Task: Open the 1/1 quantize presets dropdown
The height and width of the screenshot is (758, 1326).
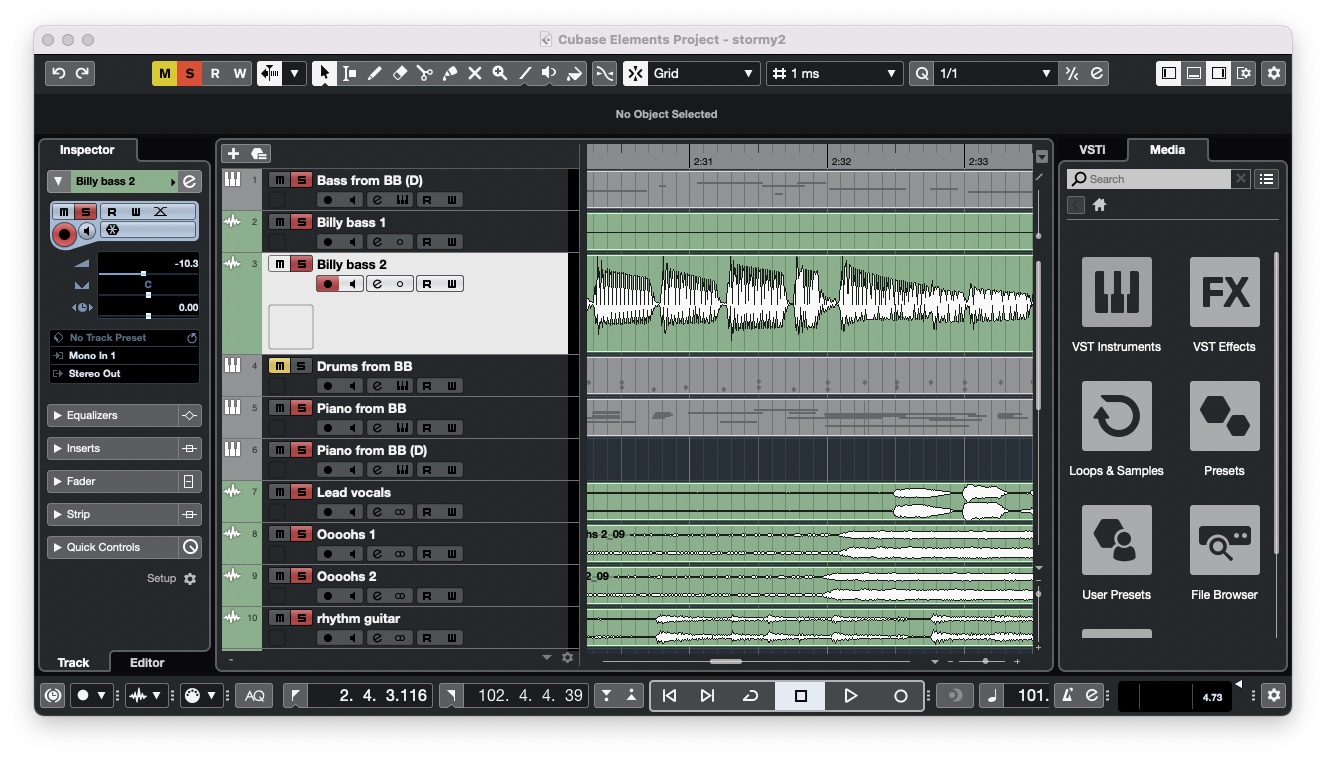Action: pos(995,74)
